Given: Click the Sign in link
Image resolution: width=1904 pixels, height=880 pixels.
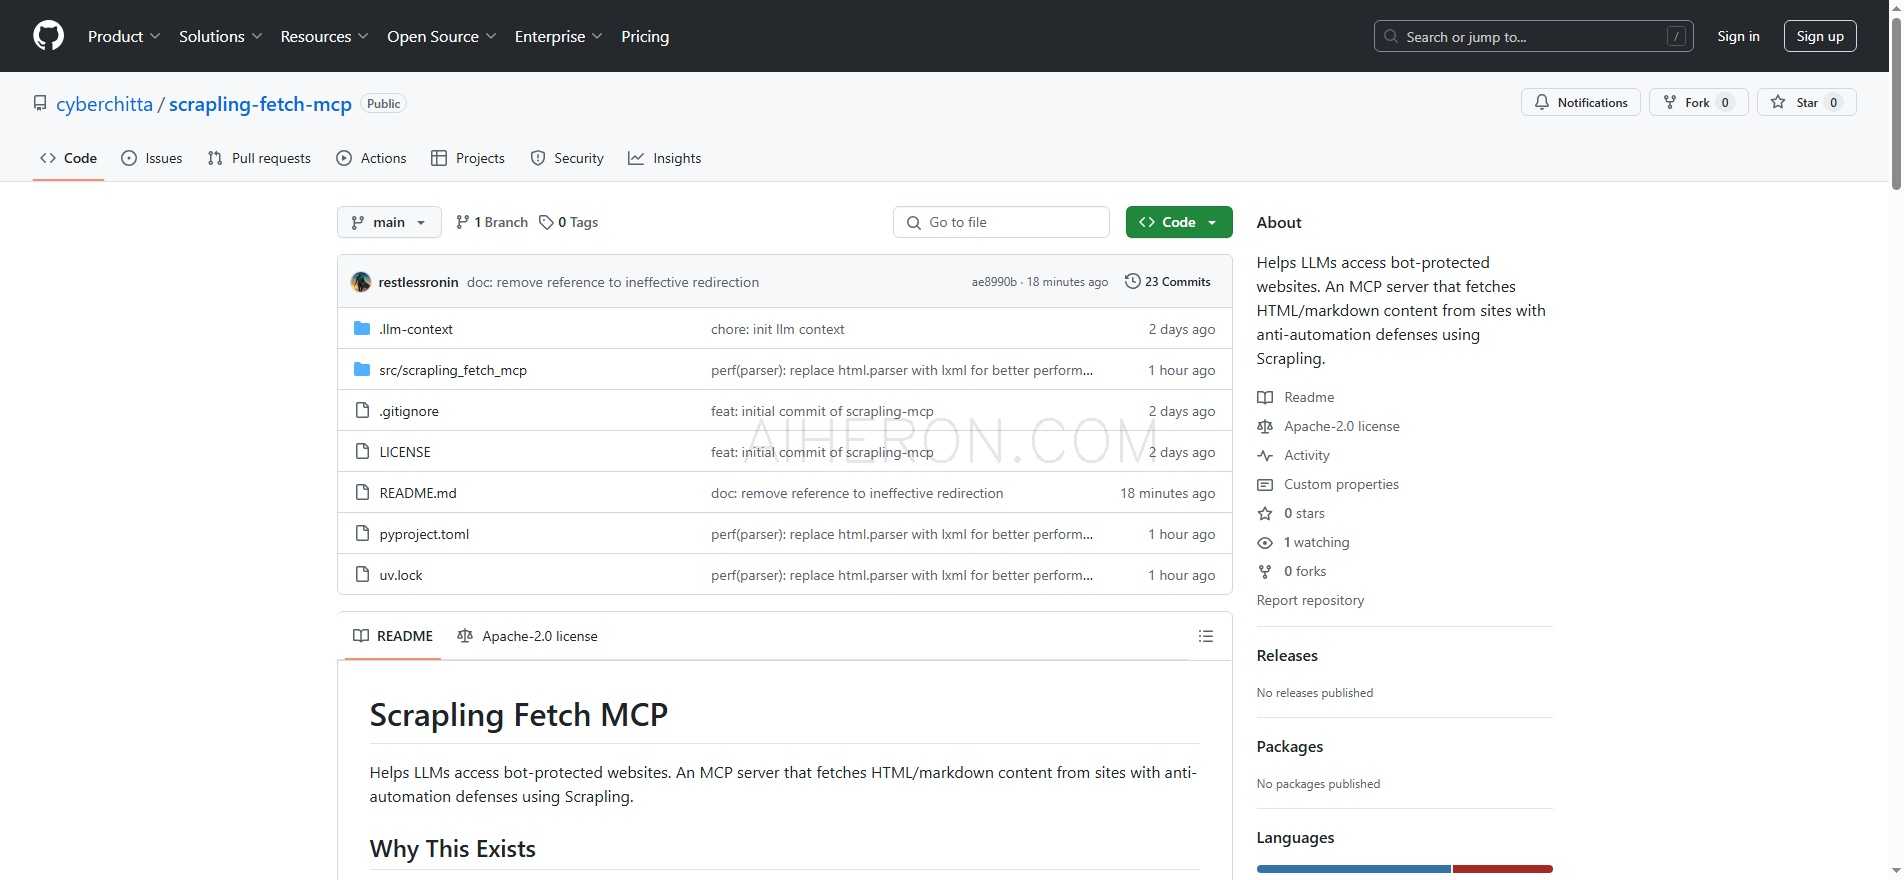Looking at the screenshot, I should point(1738,36).
